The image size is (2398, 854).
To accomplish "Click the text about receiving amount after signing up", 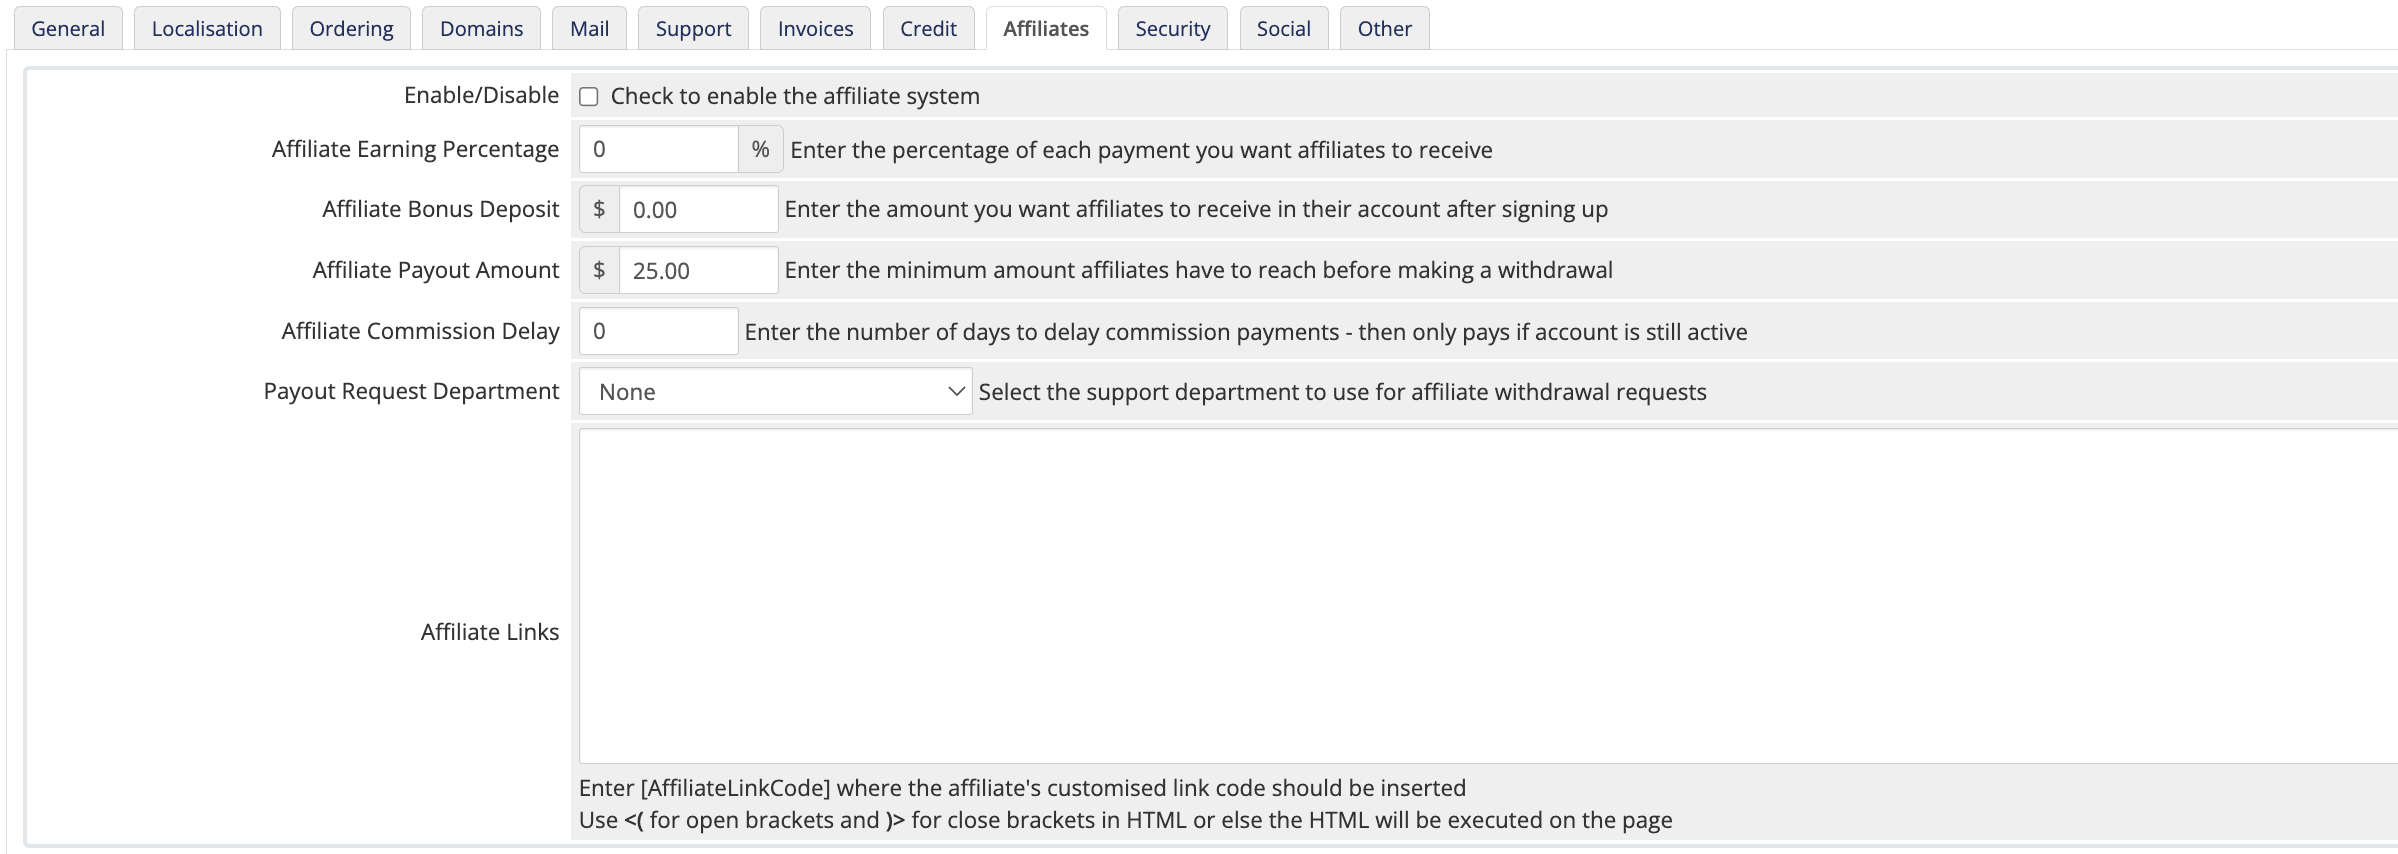I will (1196, 209).
